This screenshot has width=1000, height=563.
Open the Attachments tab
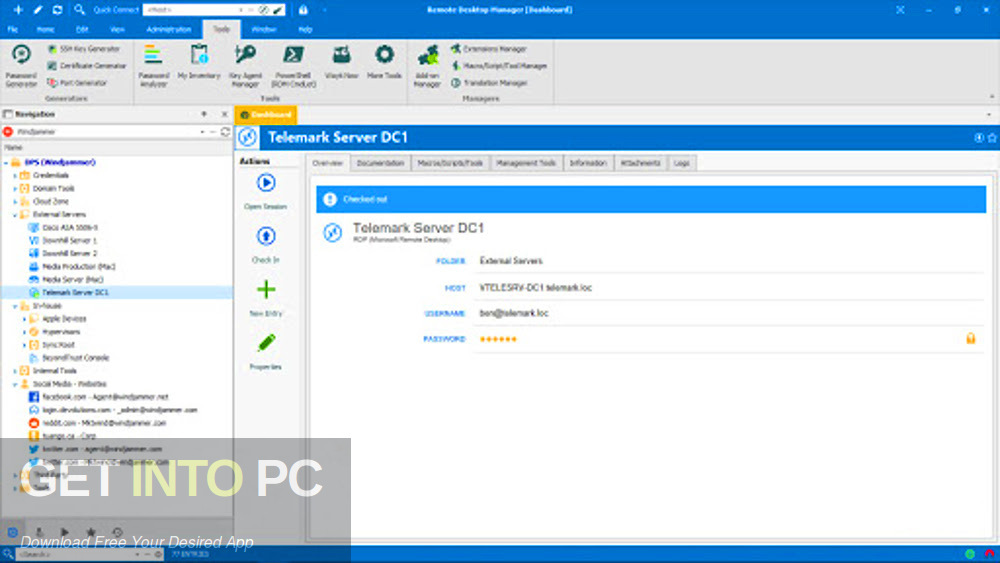point(640,163)
